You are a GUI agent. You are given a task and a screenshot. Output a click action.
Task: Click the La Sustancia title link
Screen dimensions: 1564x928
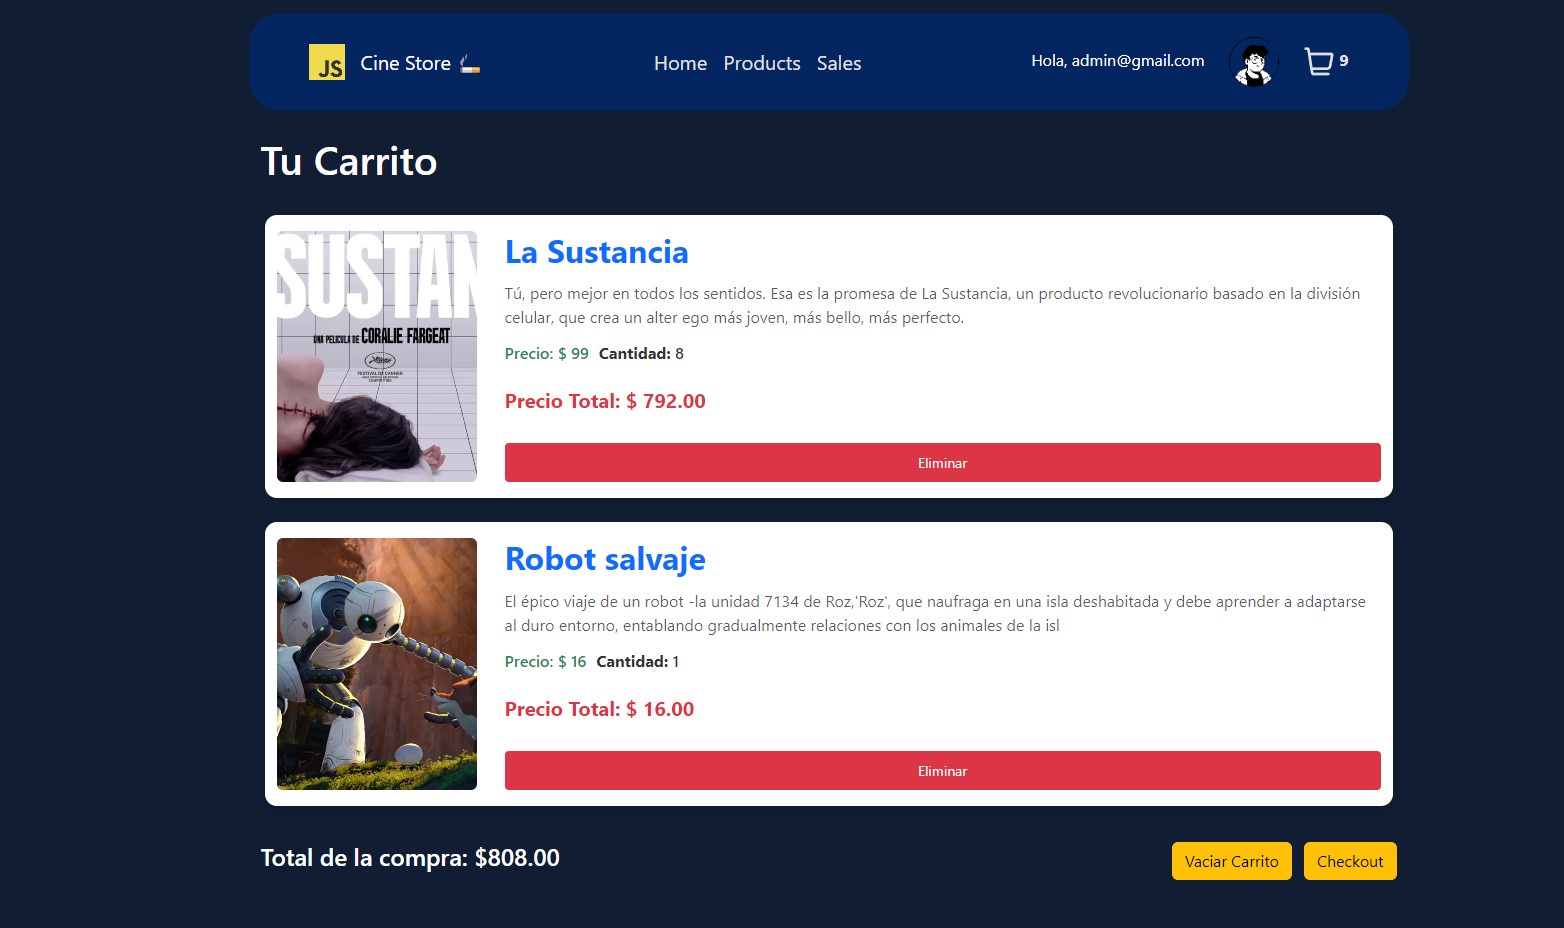tap(596, 252)
